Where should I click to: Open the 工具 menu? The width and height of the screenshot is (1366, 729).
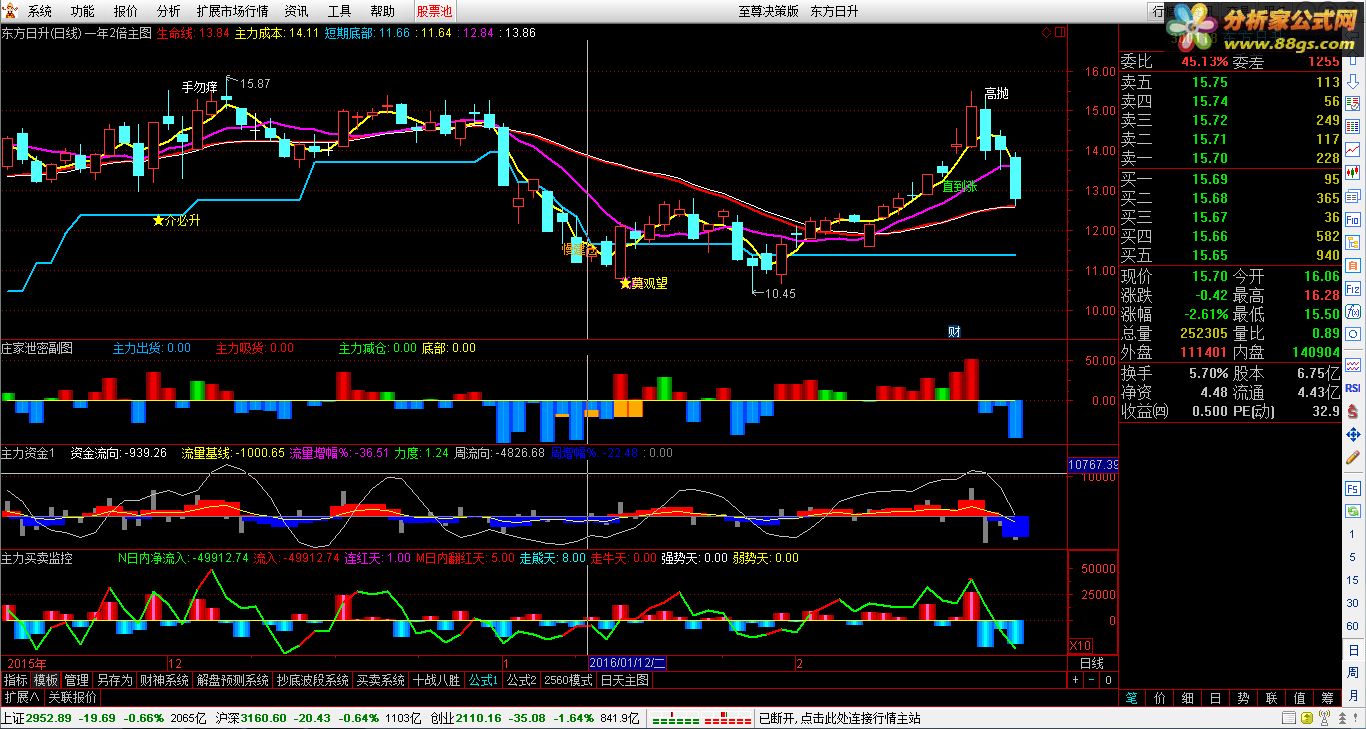pyautogui.click(x=340, y=11)
